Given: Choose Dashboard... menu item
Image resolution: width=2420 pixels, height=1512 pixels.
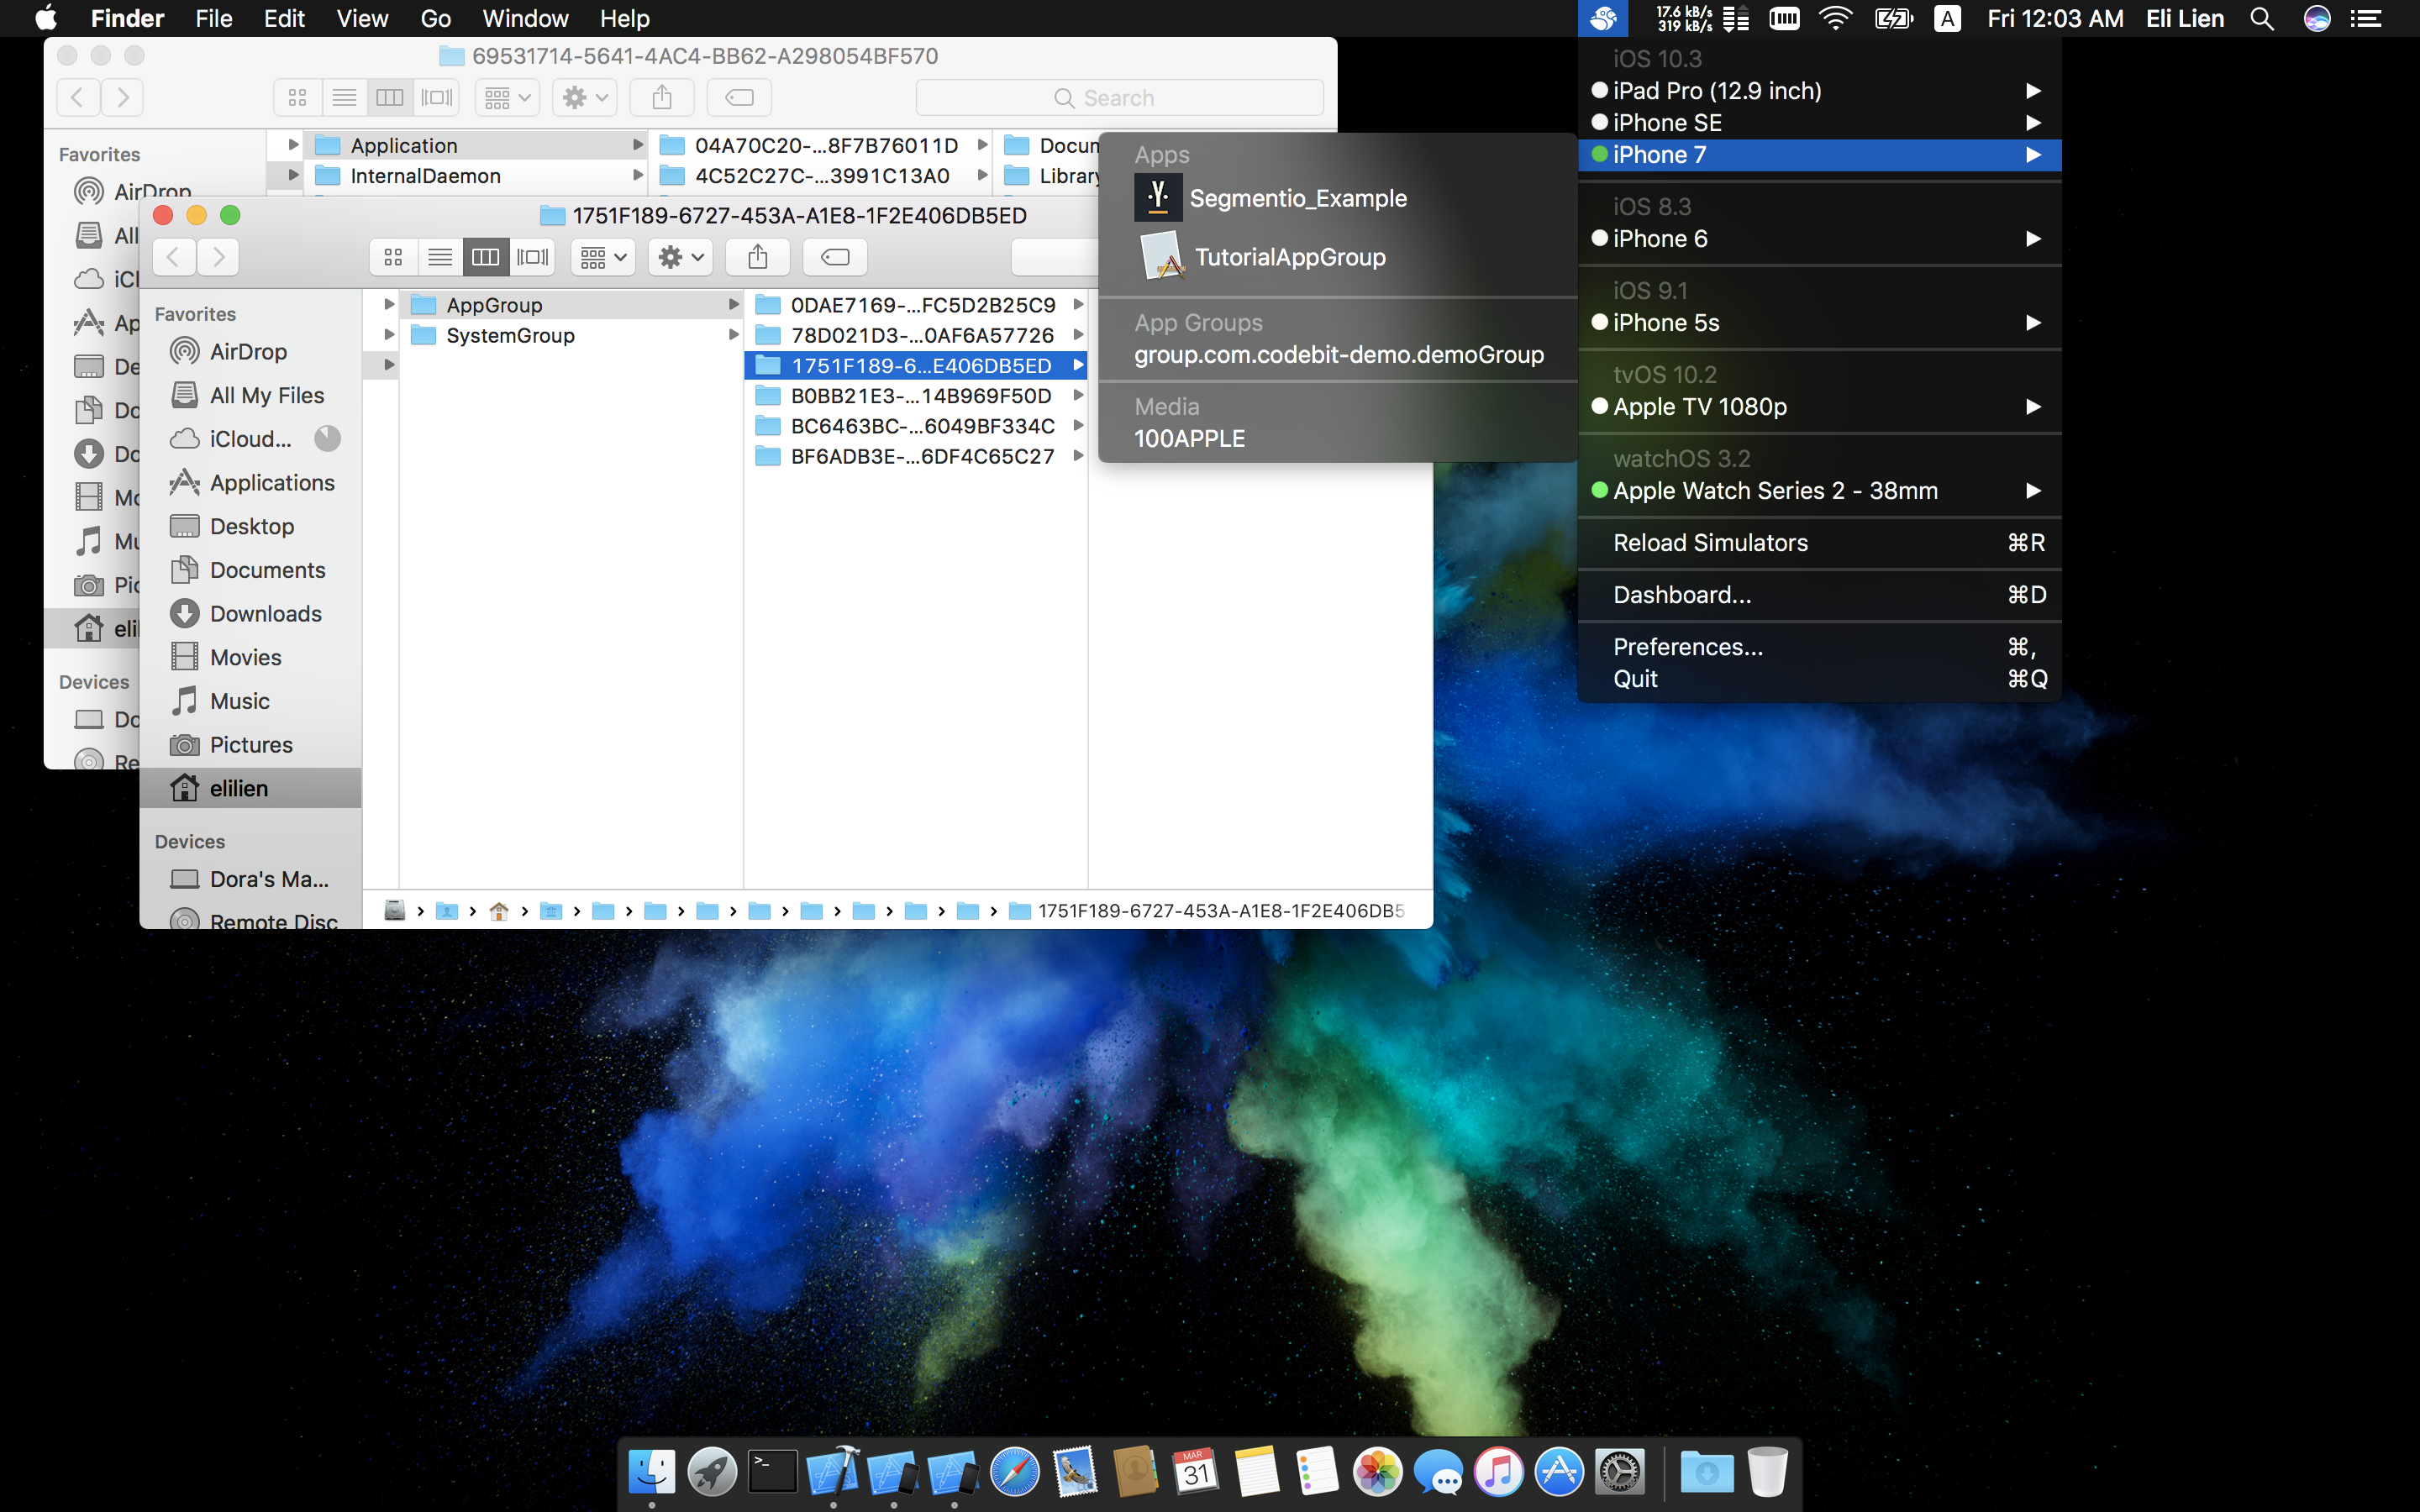Looking at the screenshot, I should click(x=1819, y=595).
